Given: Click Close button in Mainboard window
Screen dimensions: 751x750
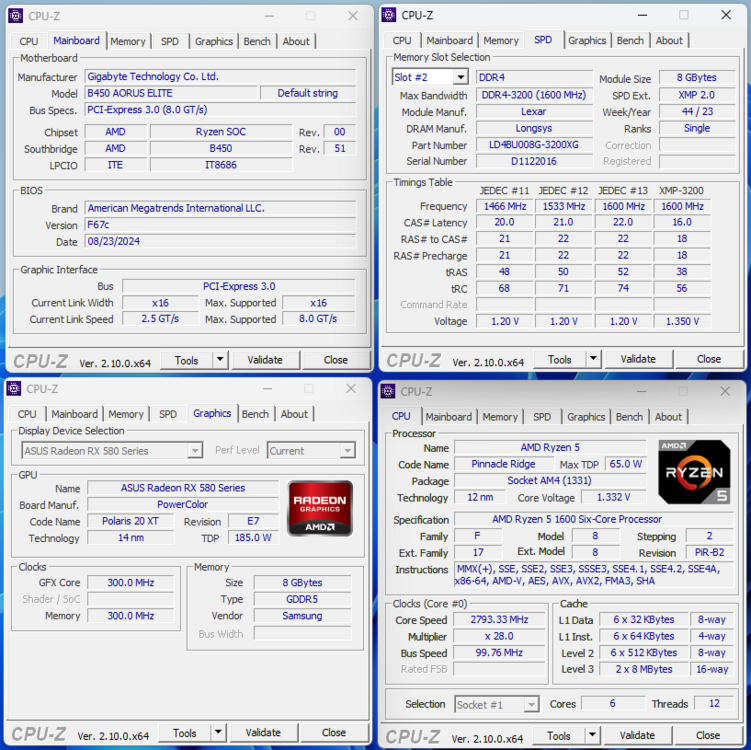Looking at the screenshot, I should (x=336, y=360).
